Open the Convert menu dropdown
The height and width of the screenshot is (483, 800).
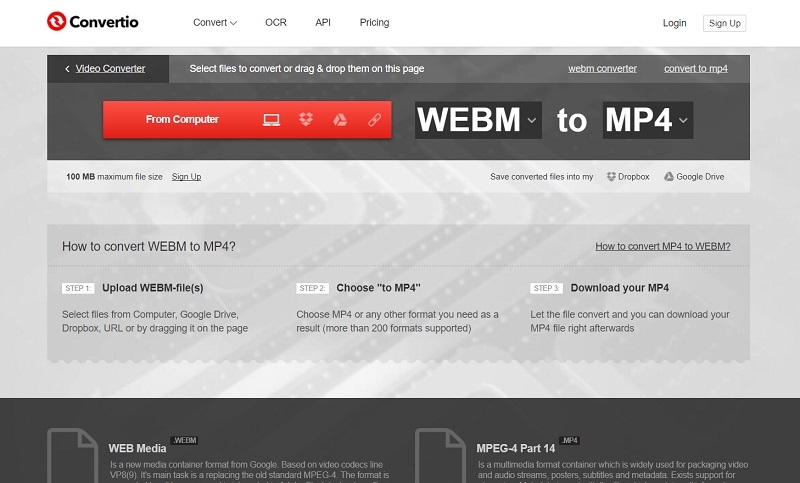click(x=215, y=22)
